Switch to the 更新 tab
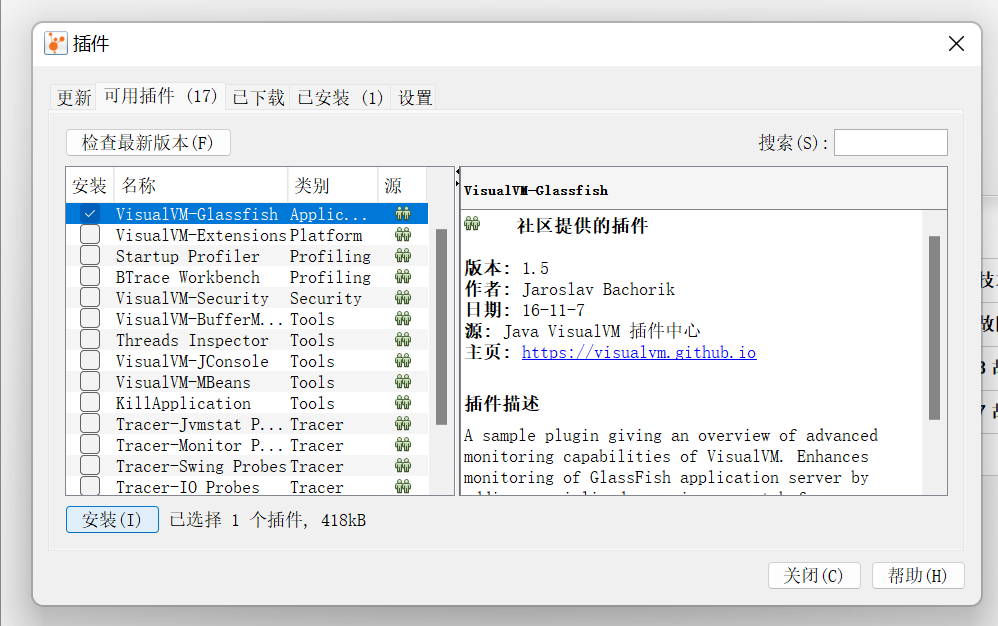Viewport: 998px width, 626px height. click(74, 97)
